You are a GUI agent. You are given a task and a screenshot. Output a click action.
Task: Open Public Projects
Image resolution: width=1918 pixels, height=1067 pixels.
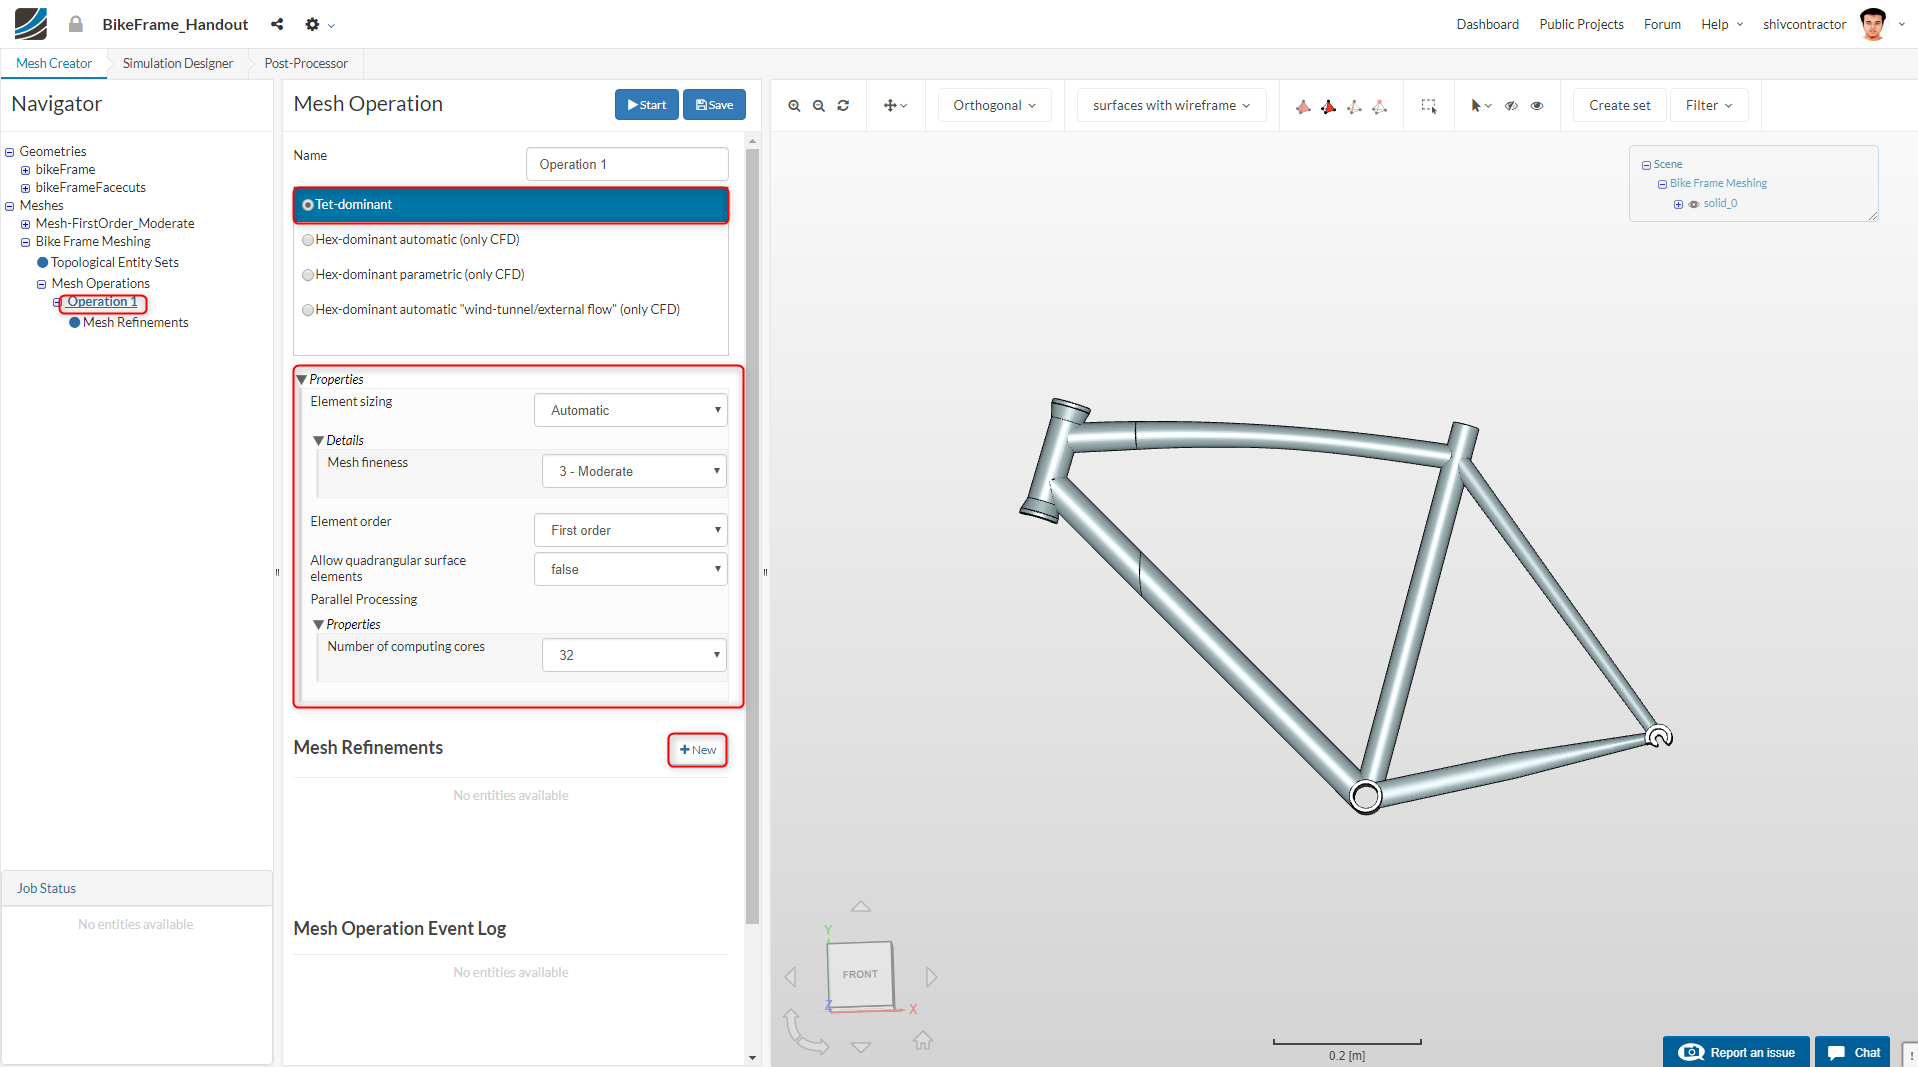(1581, 24)
